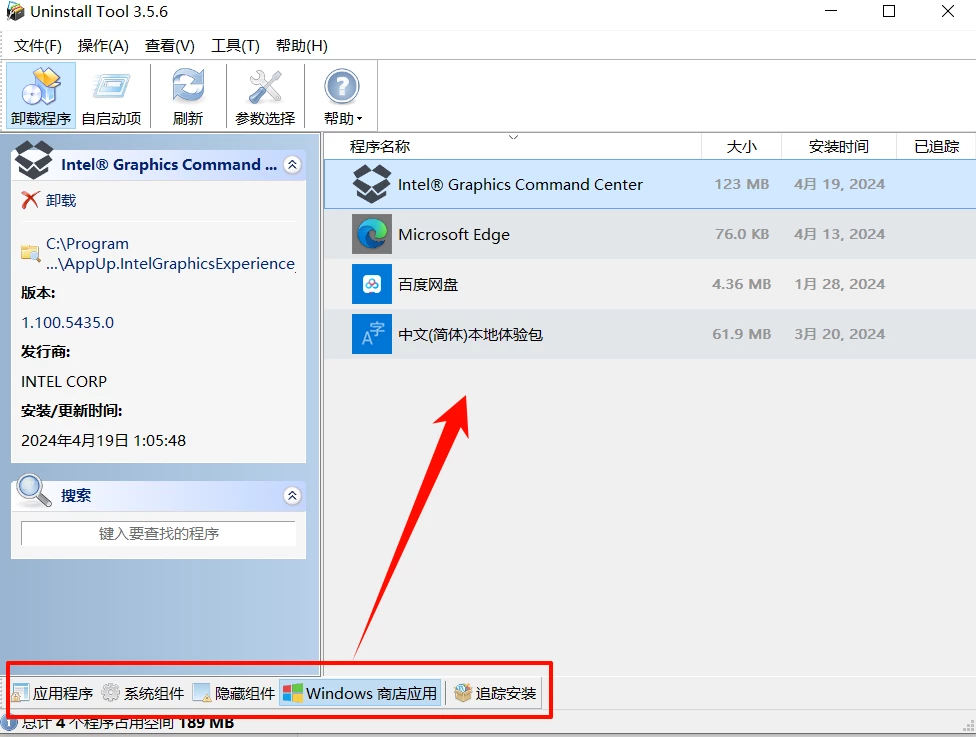Click the Uninstall Tool title bar icon
This screenshot has height=737, width=976.
coord(15,11)
